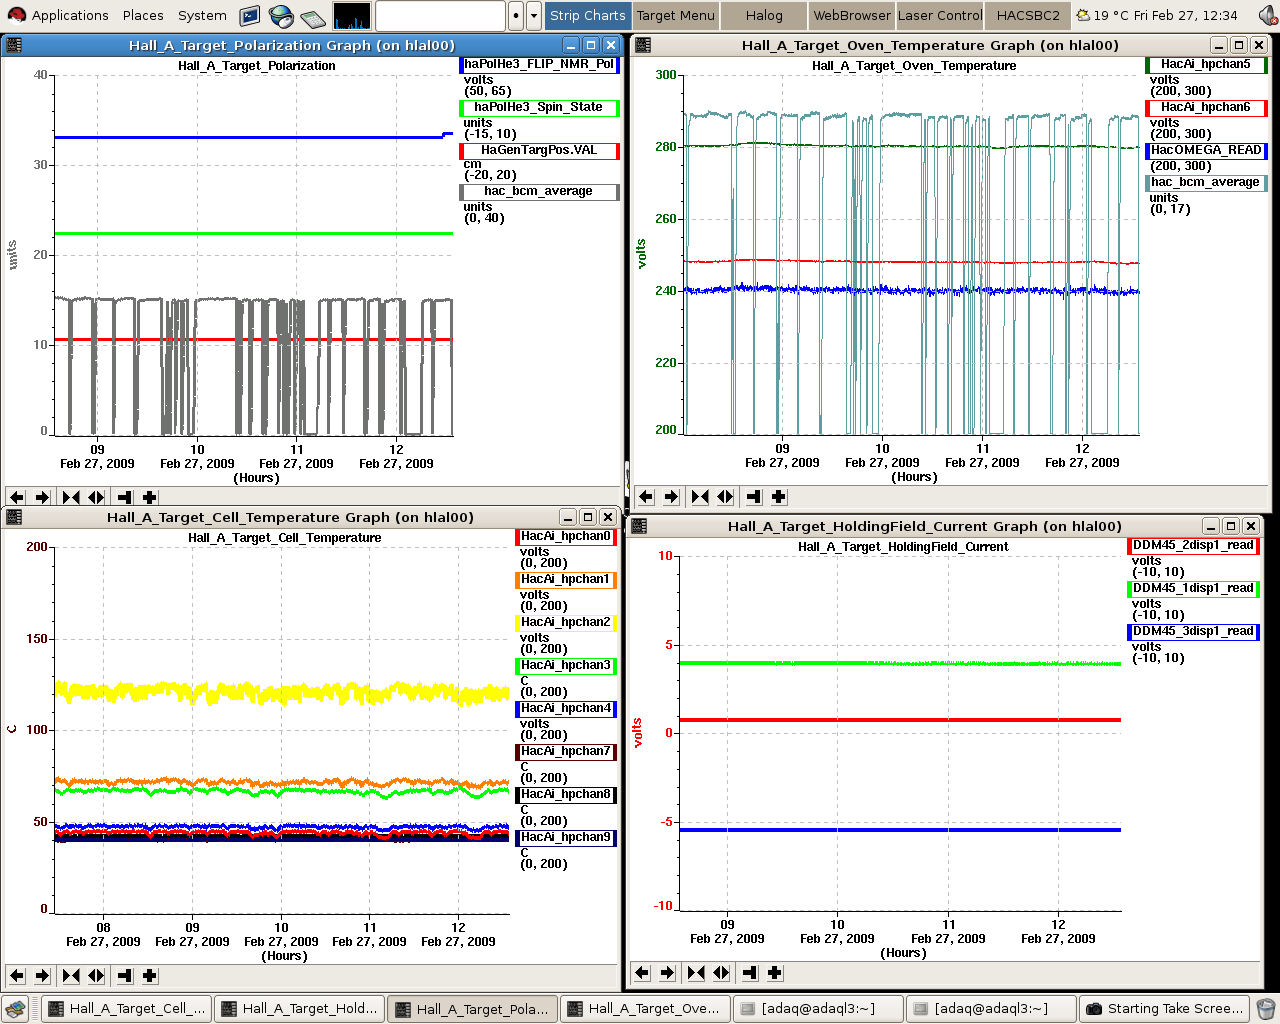Click the weather and clock applet
1280x1024 pixels.
tap(1156, 15)
